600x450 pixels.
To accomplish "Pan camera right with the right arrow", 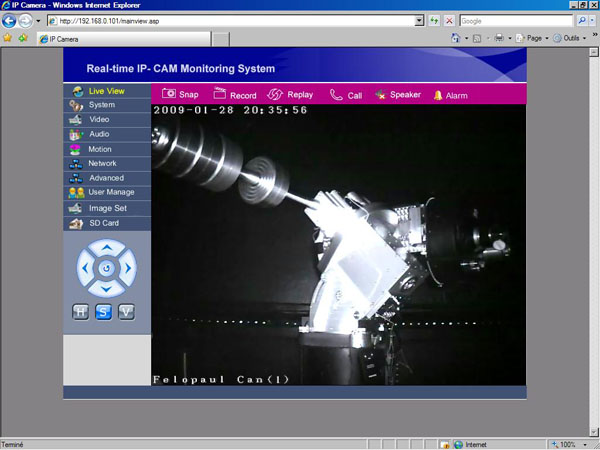I will click(128, 269).
